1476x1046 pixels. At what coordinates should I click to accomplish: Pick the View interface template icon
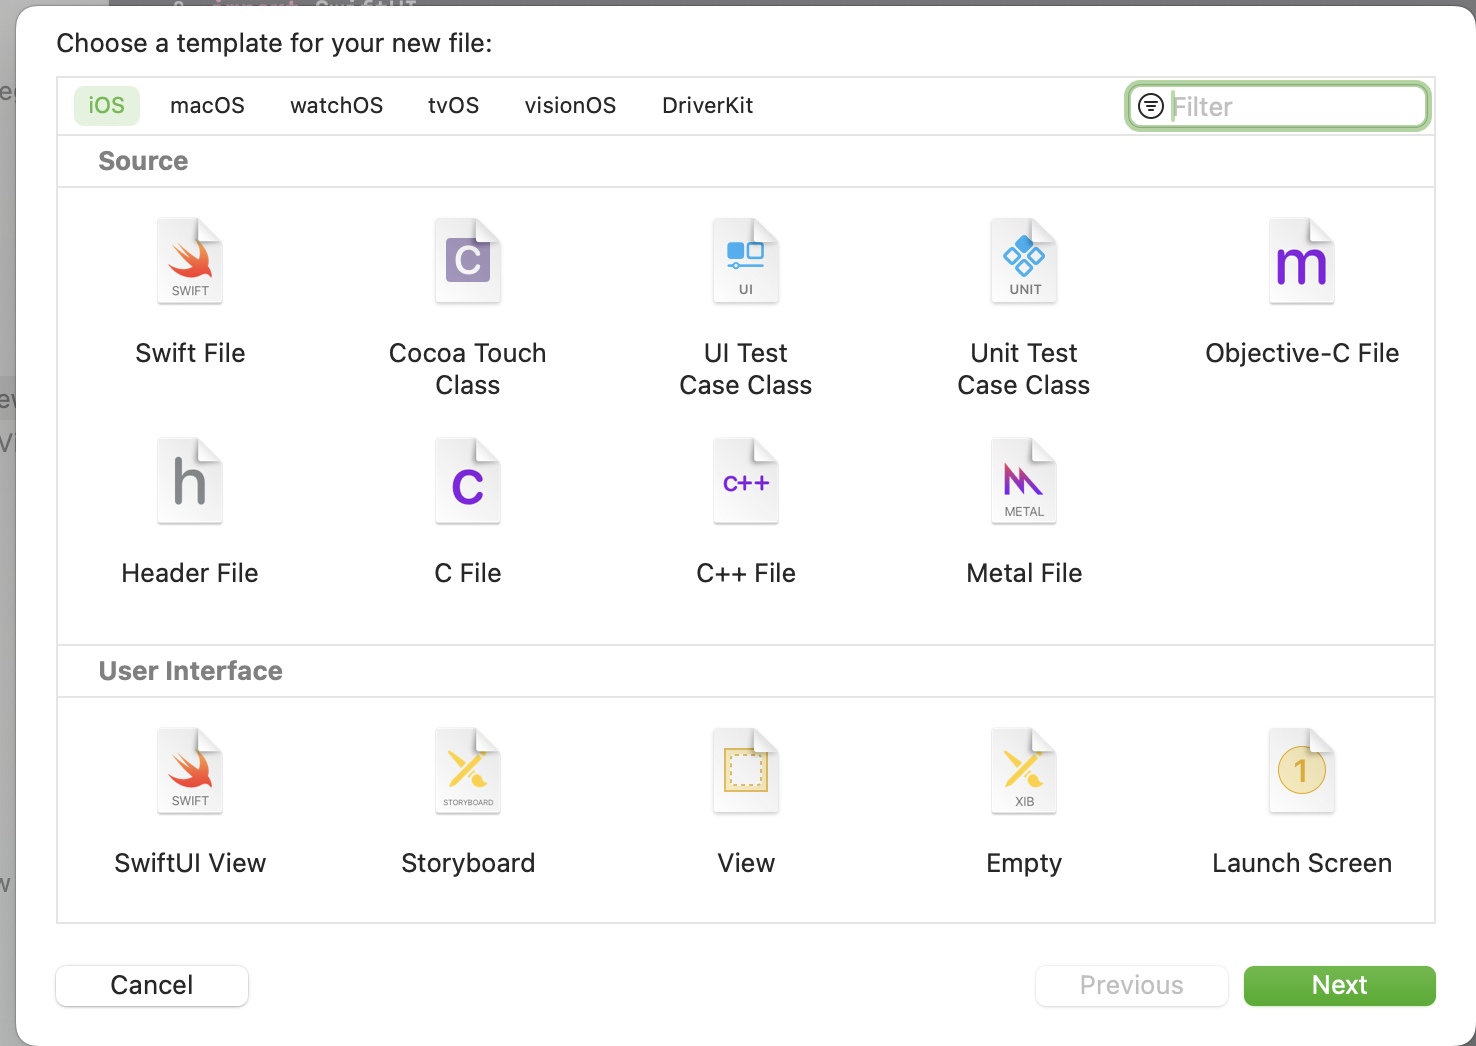[x=746, y=771]
